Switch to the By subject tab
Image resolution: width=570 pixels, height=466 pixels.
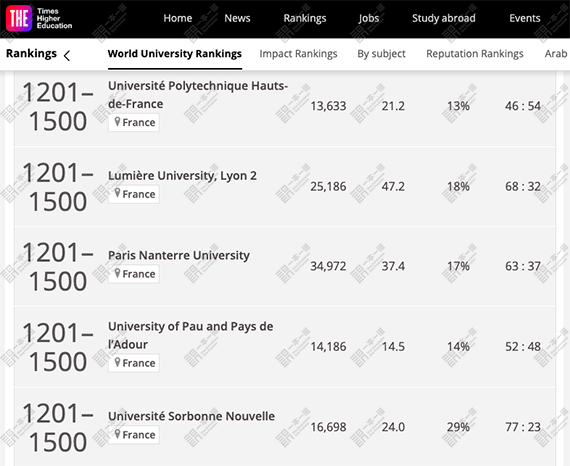coord(381,54)
